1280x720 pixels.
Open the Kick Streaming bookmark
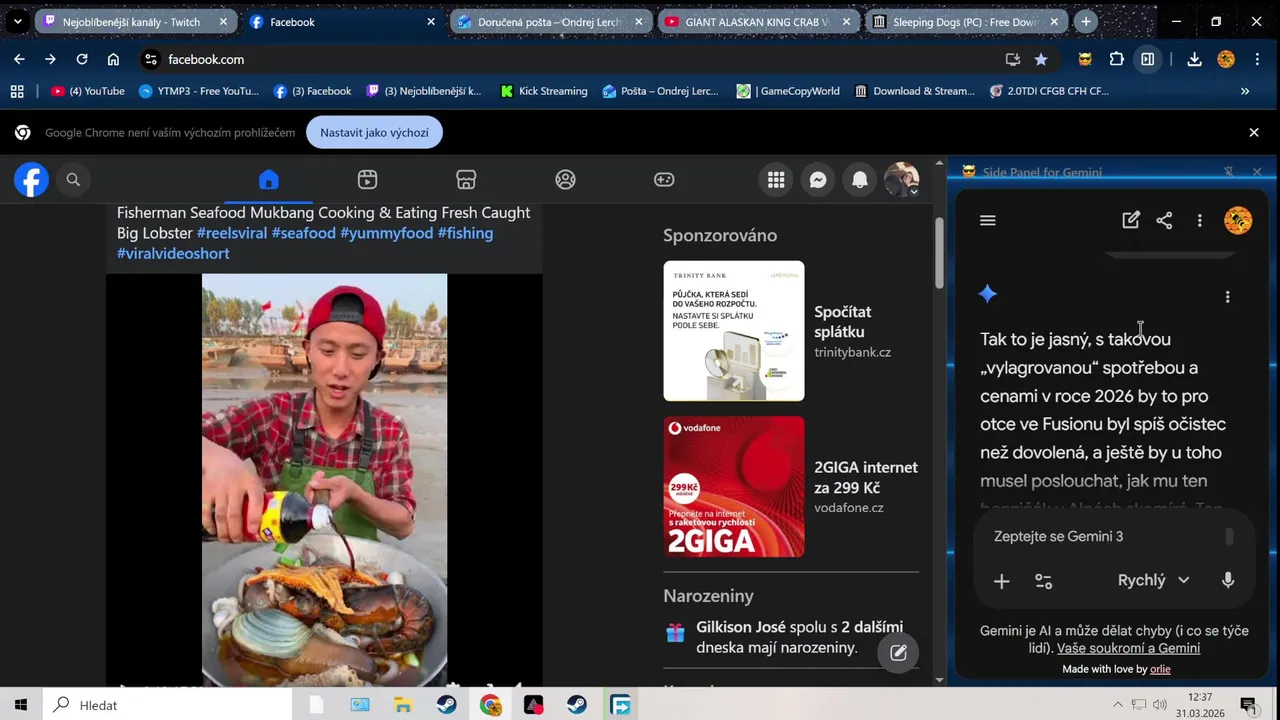(544, 91)
